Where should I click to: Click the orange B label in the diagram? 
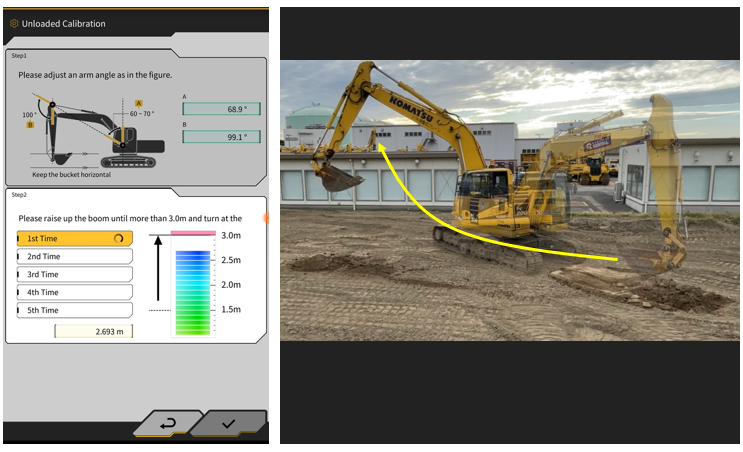tap(30, 125)
